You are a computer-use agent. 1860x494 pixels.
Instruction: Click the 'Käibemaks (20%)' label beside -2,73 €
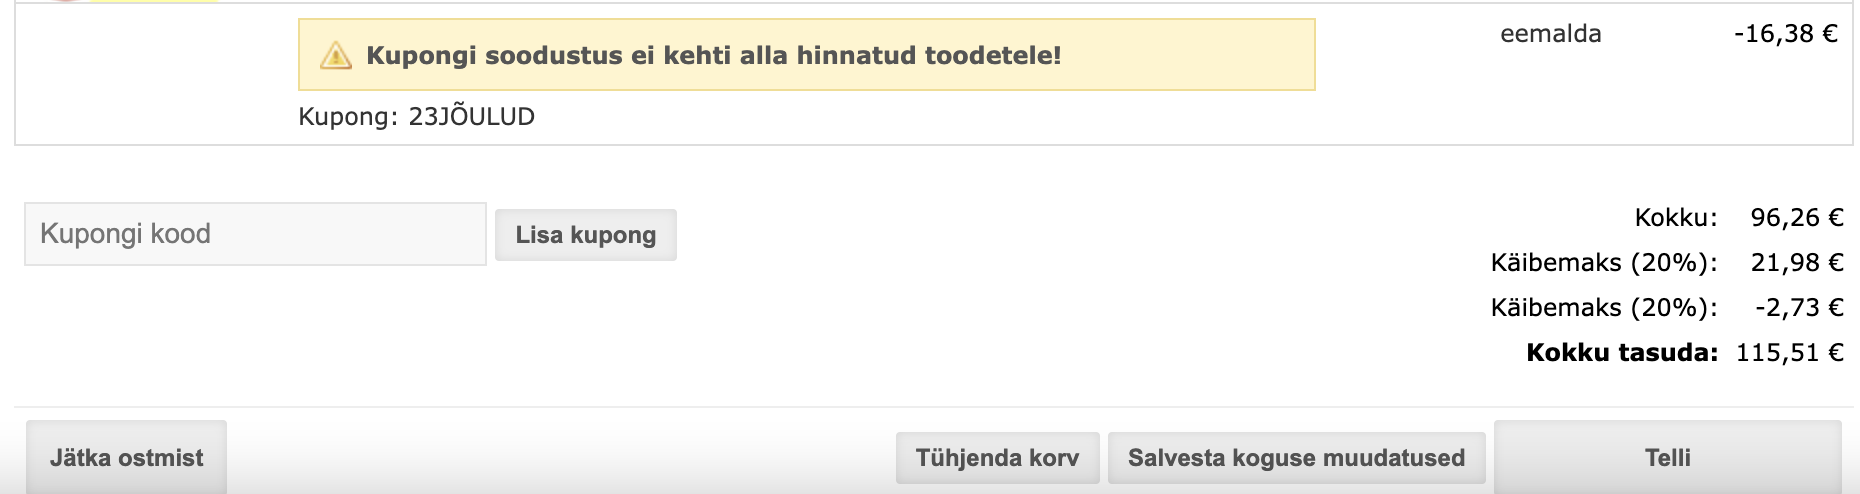click(1603, 308)
